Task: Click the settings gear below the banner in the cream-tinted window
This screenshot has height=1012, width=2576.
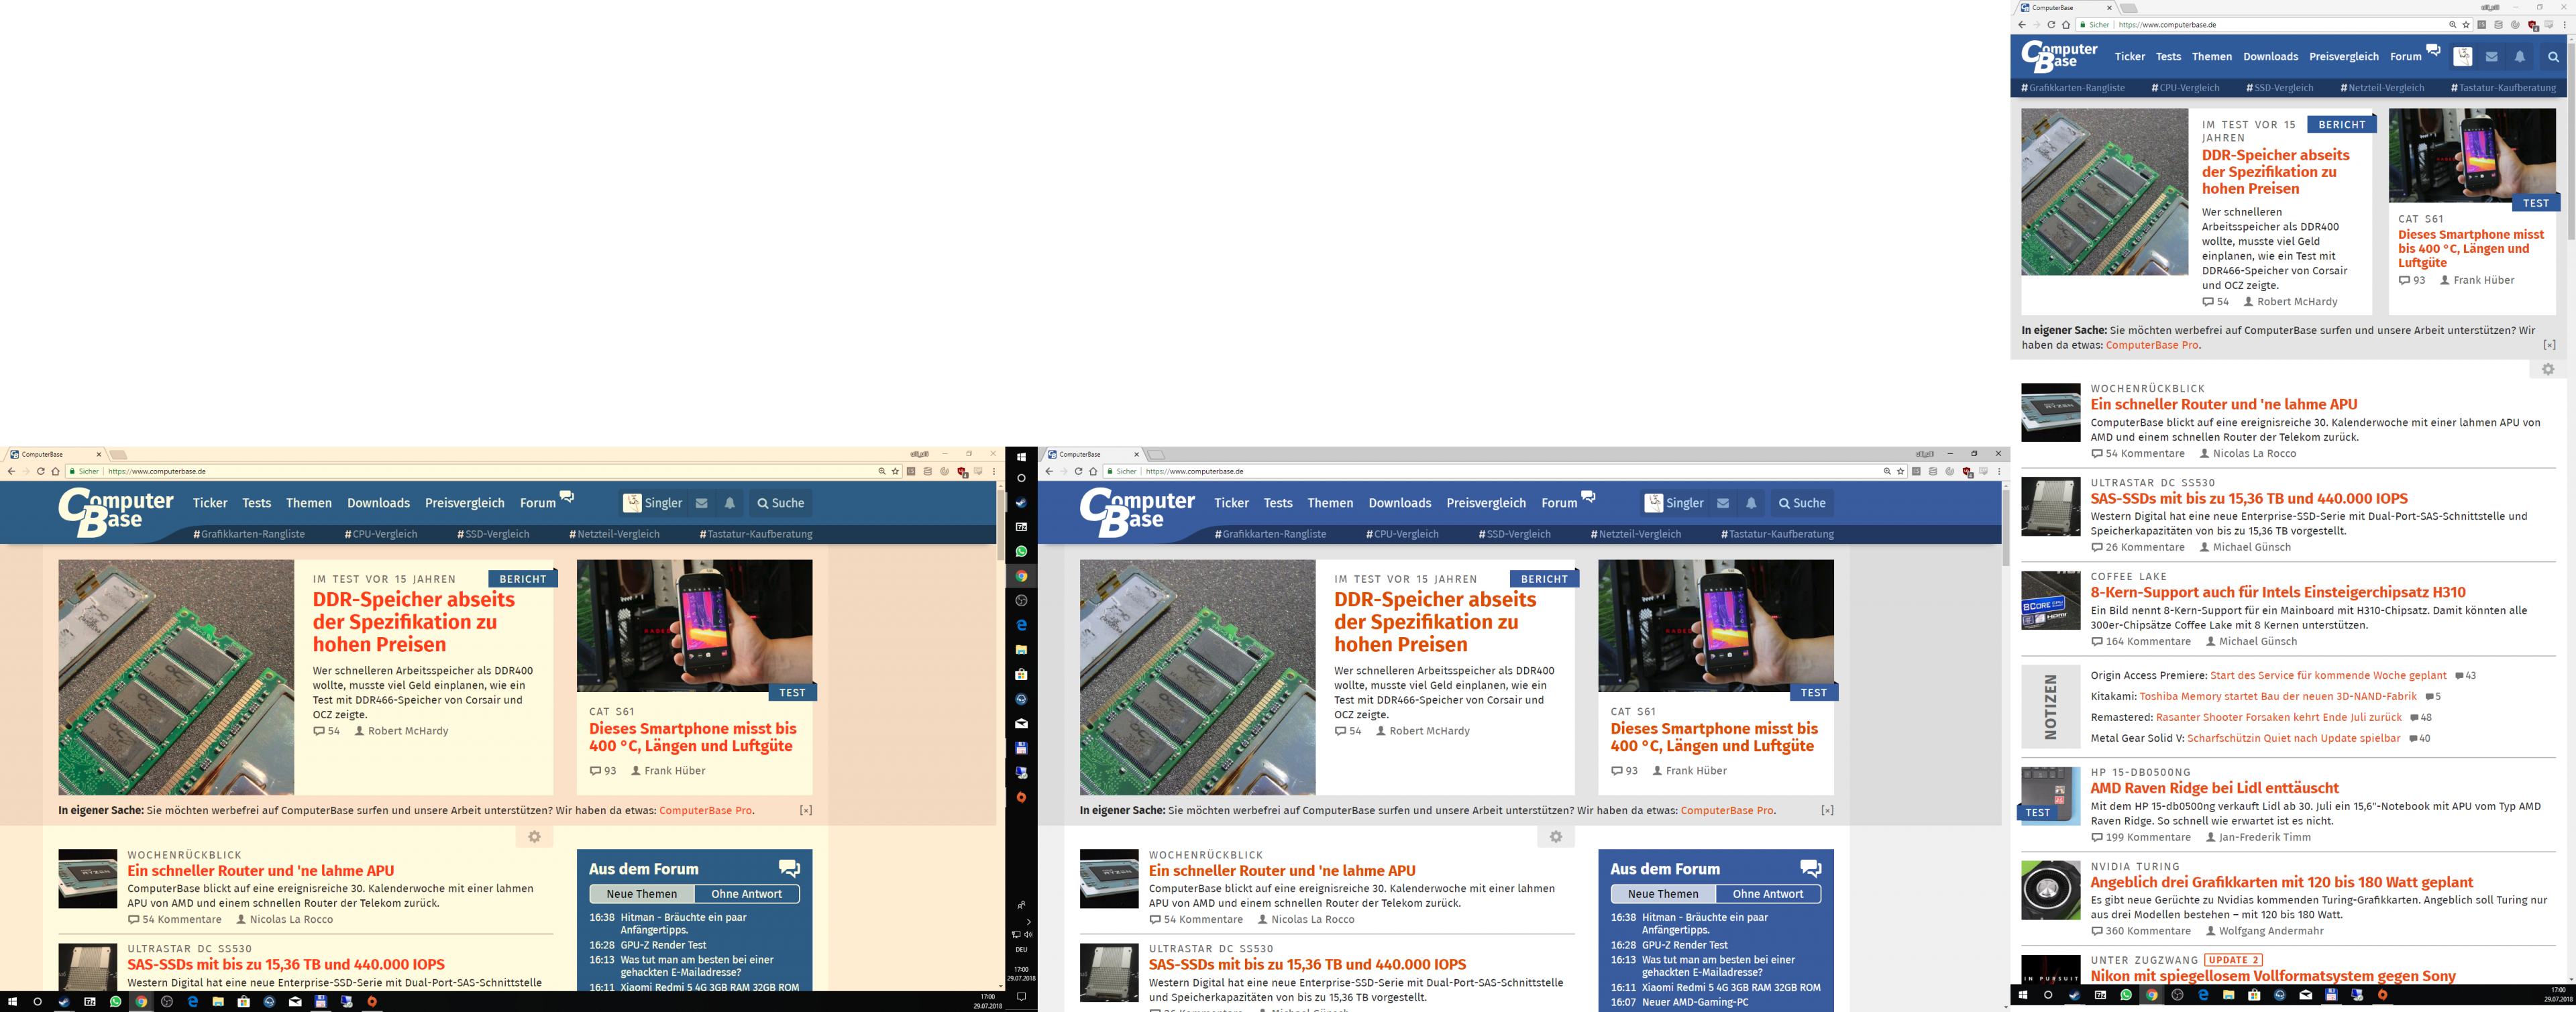Action: point(535,837)
